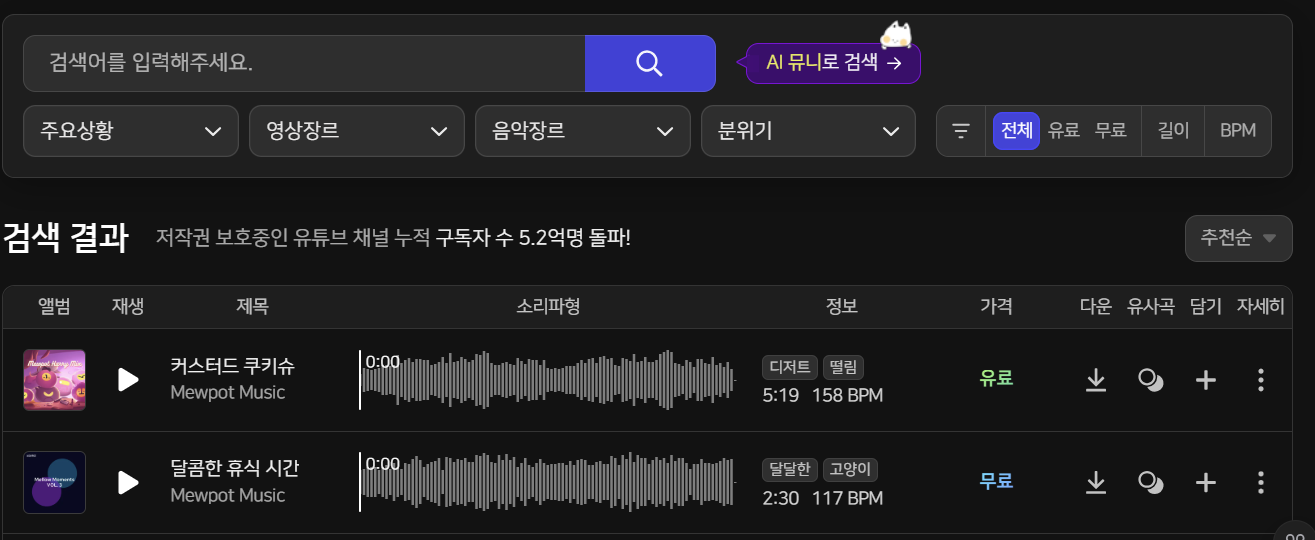Click the 2:30 duration text

781,498
